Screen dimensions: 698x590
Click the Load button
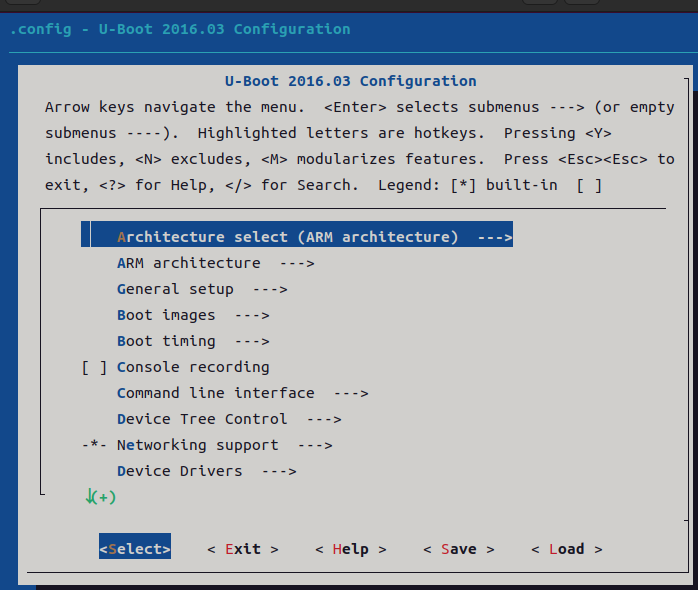click(567, 549)
